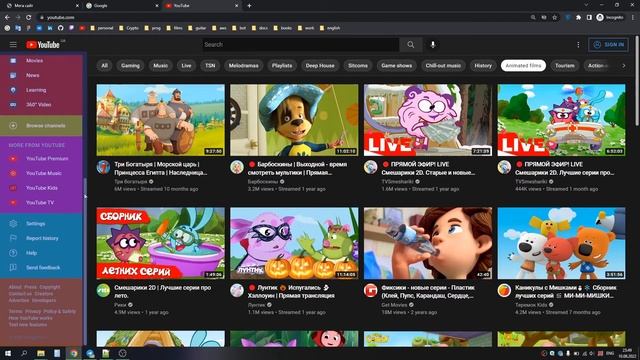Switch to the Google browser tab

click(x=121, y=6)
